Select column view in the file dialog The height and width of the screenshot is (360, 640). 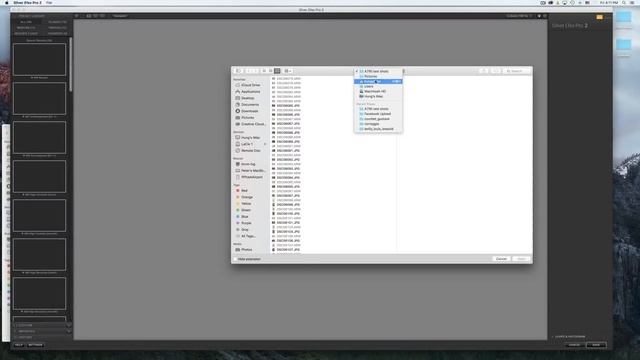pyautogui.click(x=277, y=71)
